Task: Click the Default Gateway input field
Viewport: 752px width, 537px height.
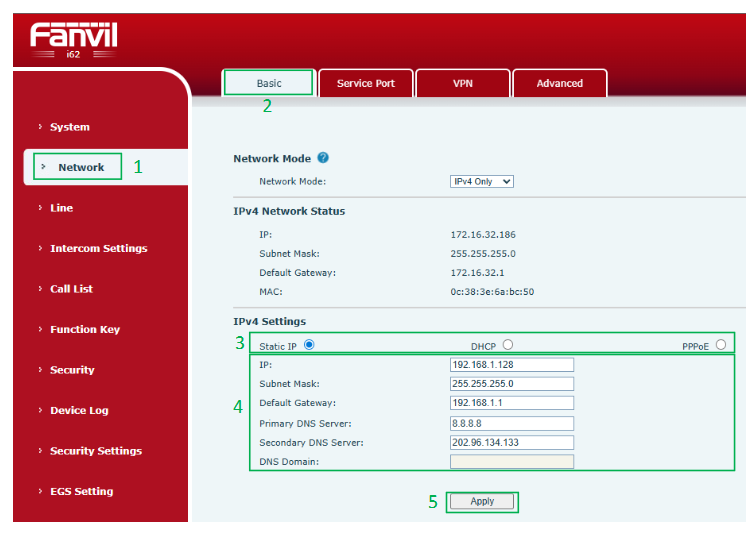Action: [512, 403]
